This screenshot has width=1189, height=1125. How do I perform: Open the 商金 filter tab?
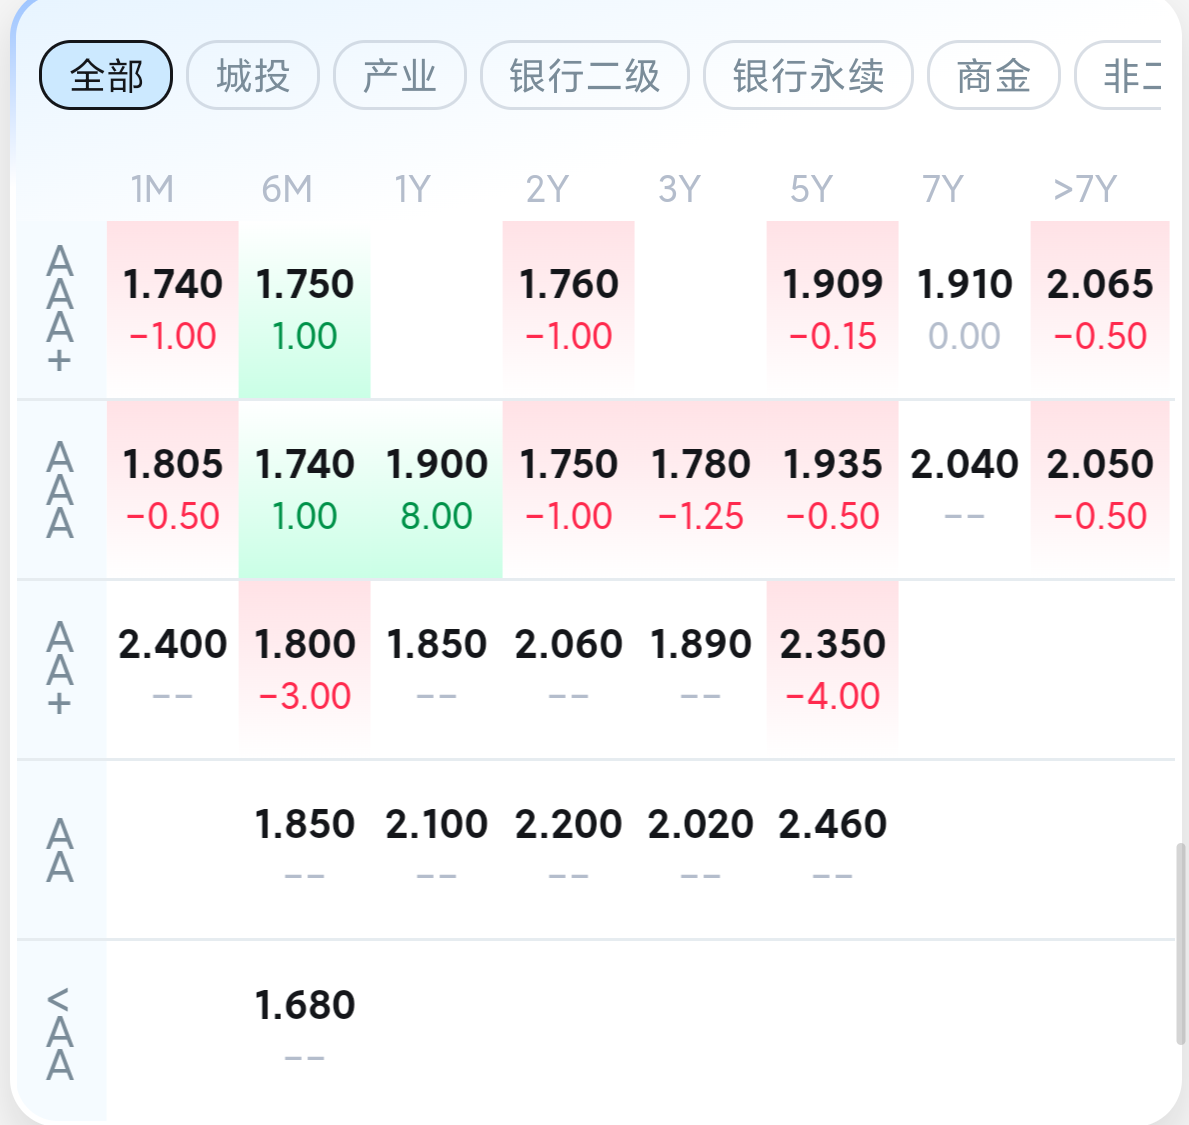pyautogui.click(x=993, y=75)
